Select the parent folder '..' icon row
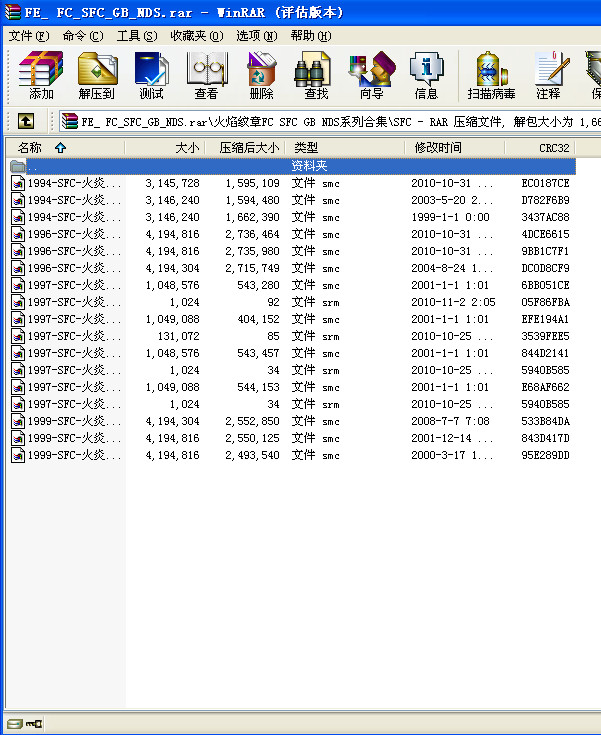Image resolution: width=601 pixels, height=735 pixels. click(x=18, y=166)
